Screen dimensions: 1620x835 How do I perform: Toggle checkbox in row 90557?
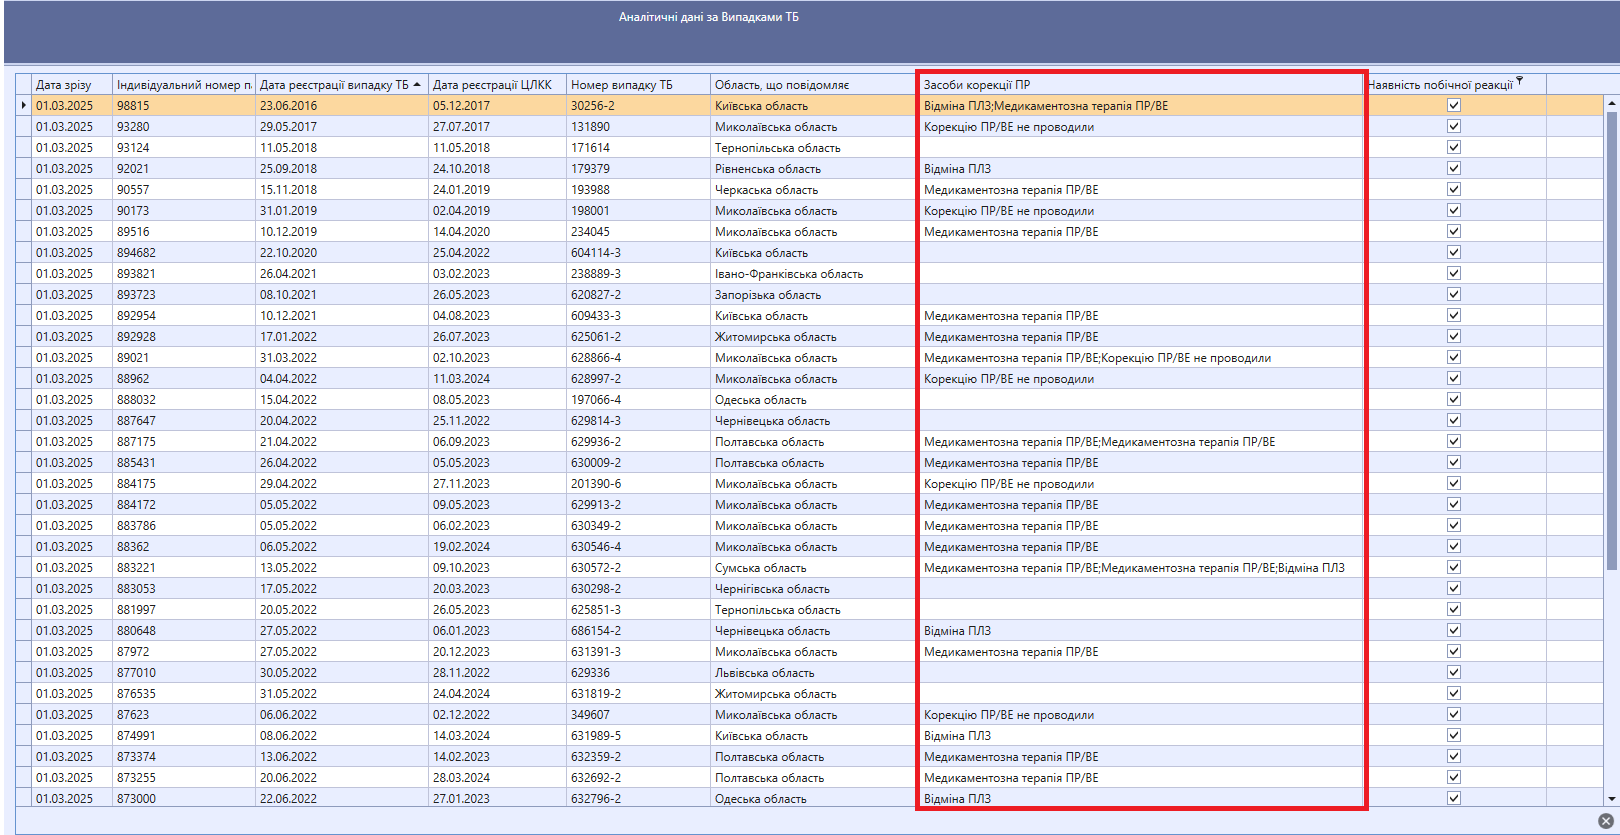pos(1454,189)
